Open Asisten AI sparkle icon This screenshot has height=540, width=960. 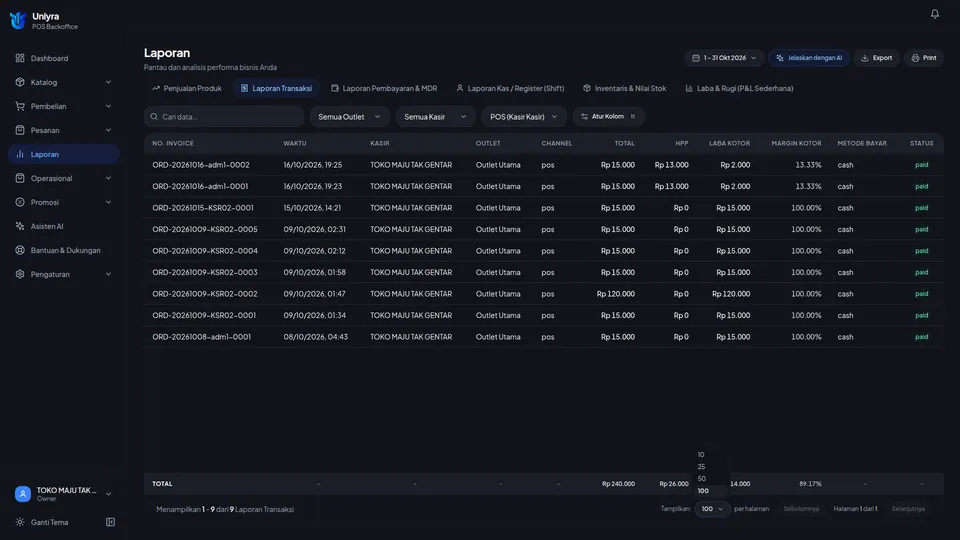click(x=20, y=226)
